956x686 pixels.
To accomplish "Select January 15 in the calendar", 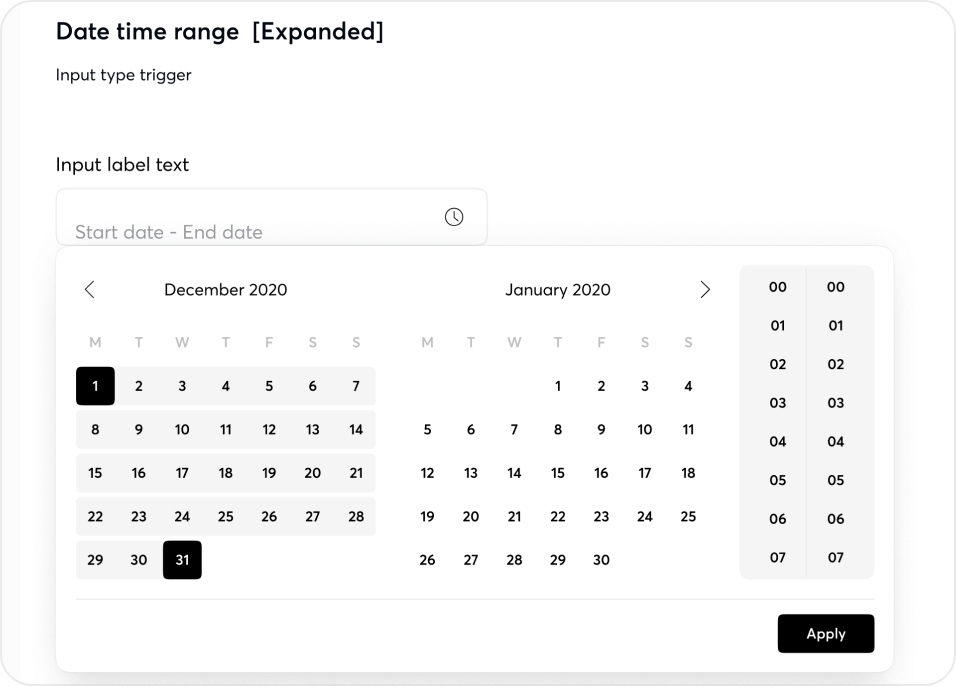I will click(x=558, y=473).
